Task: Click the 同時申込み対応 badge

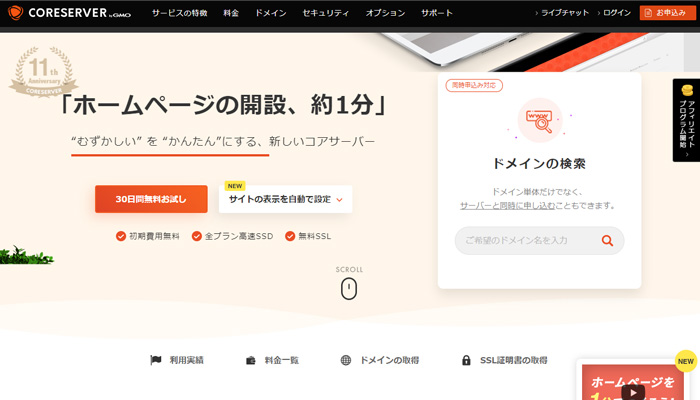Action: (x=474, y=85)
